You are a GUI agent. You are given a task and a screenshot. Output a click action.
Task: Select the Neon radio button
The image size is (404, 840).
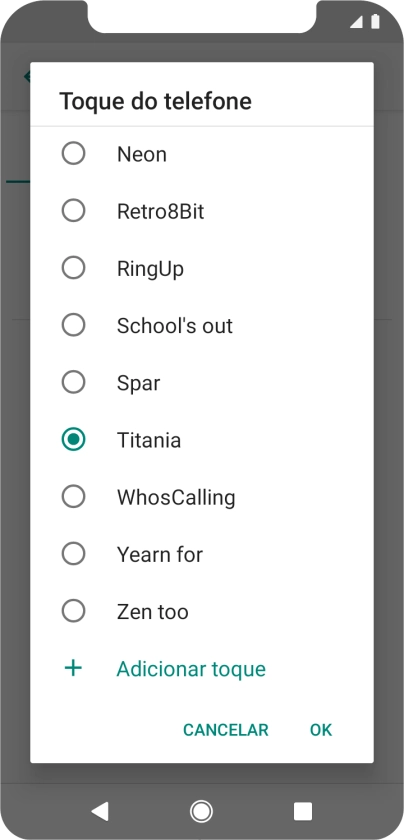(x=73, y=154)
